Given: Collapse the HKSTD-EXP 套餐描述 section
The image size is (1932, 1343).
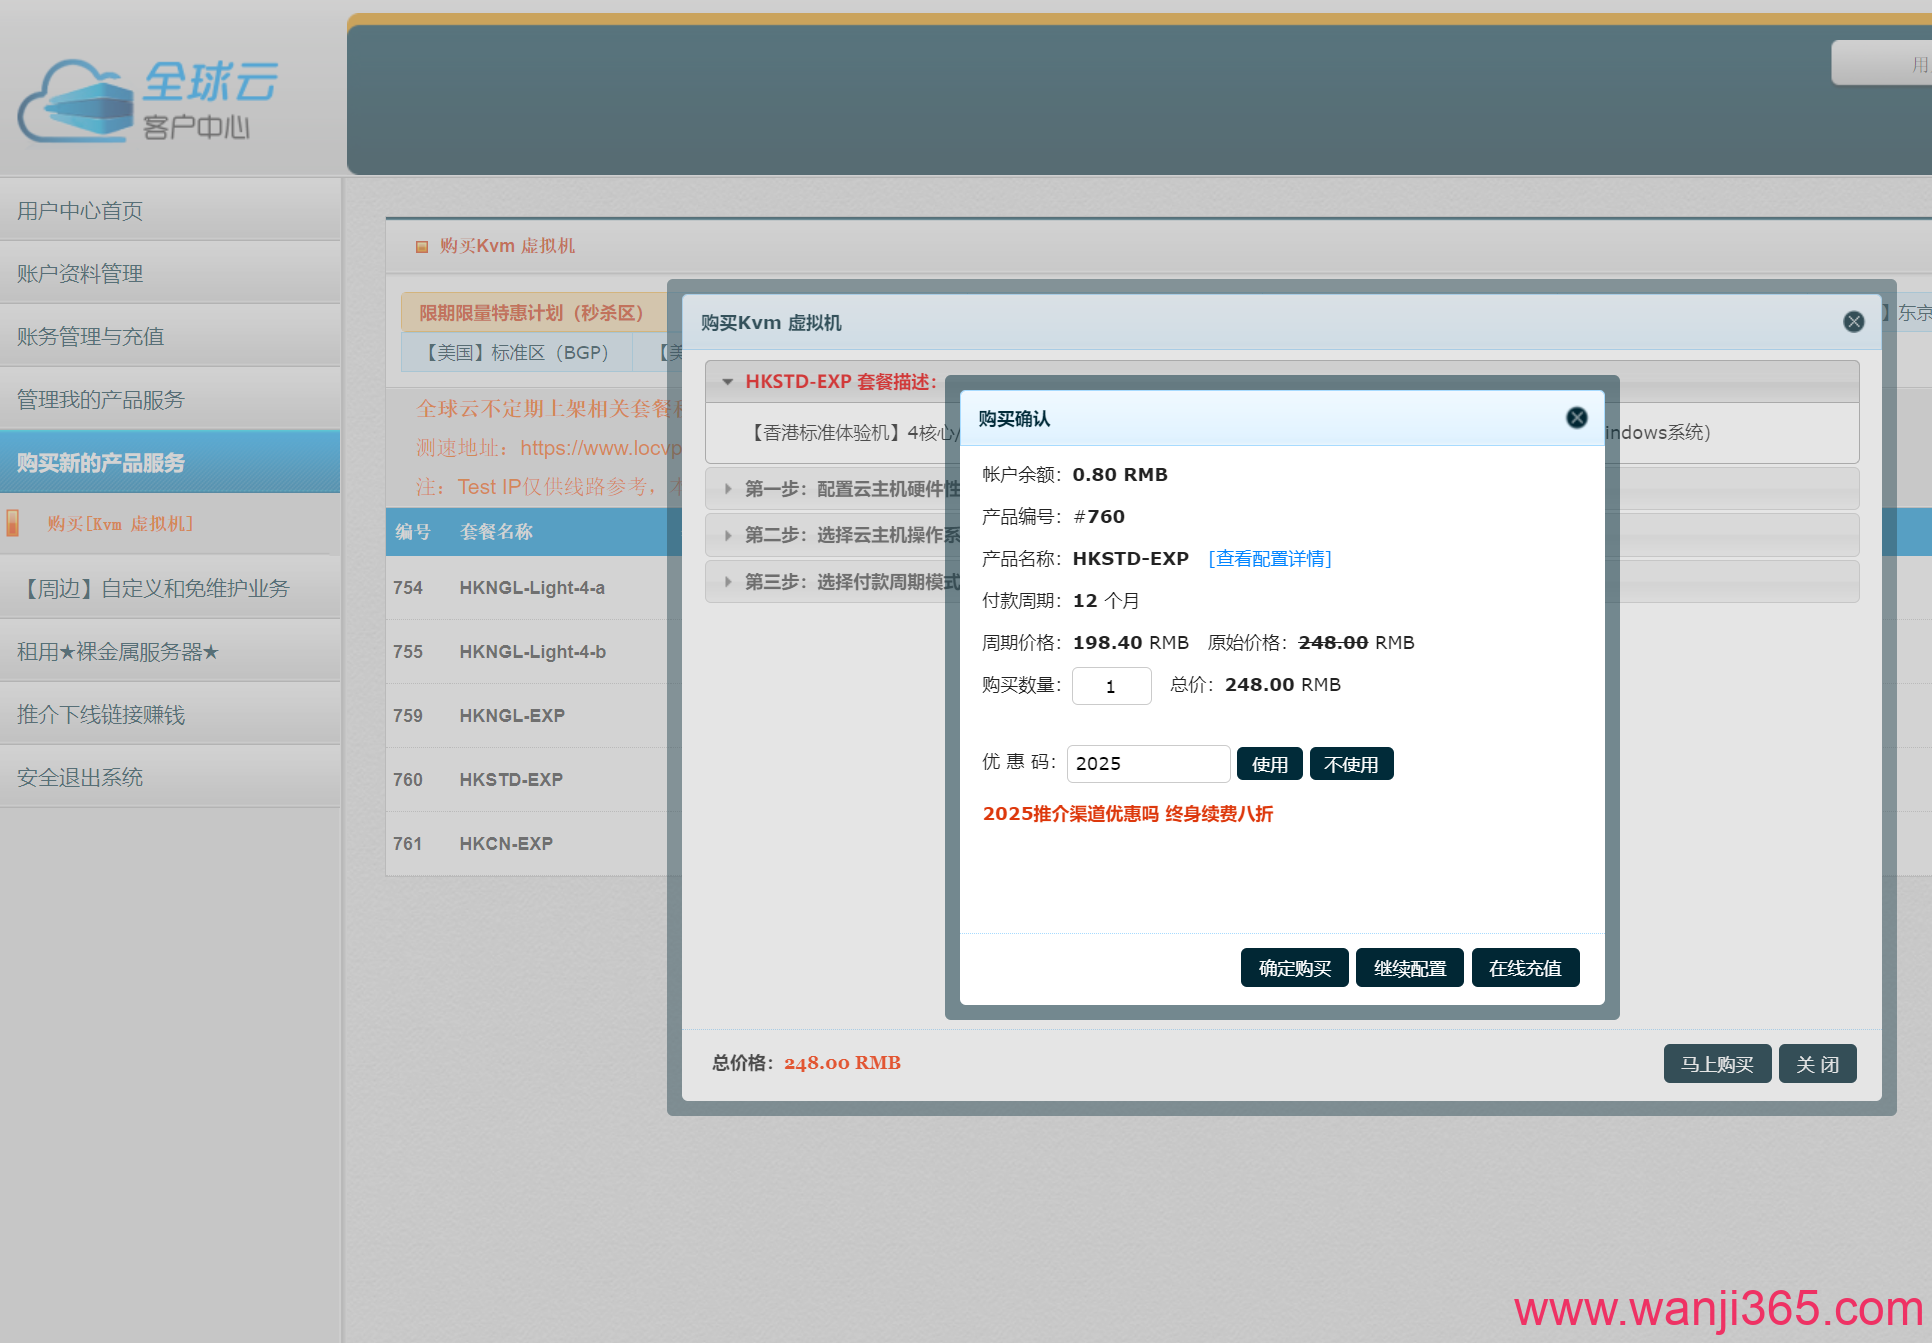Looking at the screenshot, I should 728,382.
